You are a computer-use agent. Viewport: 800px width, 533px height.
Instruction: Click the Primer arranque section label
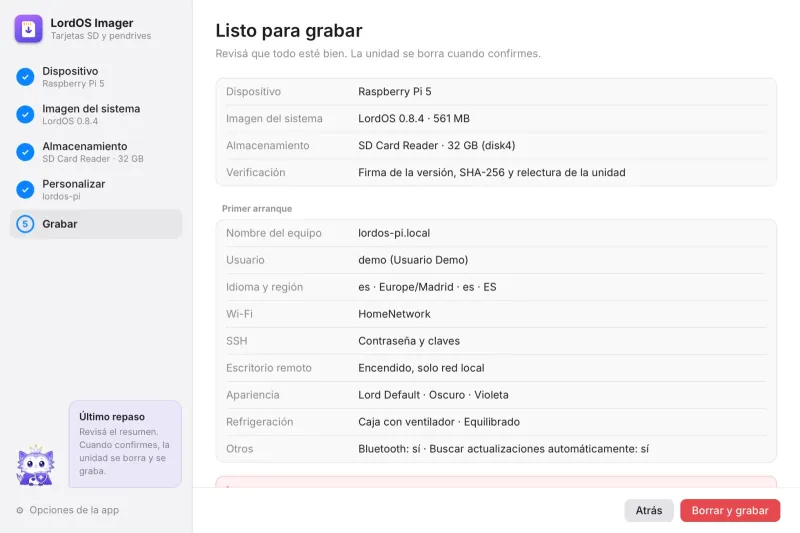tap(257, 209)
